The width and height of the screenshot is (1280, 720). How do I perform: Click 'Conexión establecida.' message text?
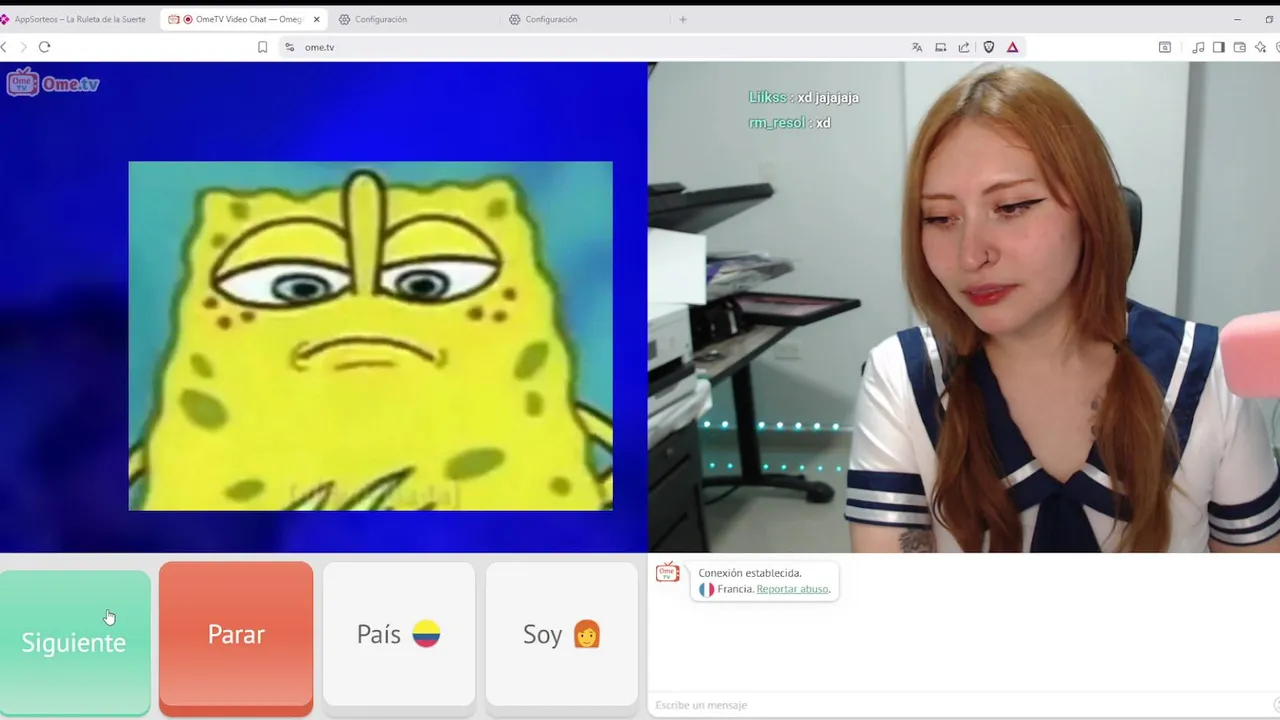750,573
